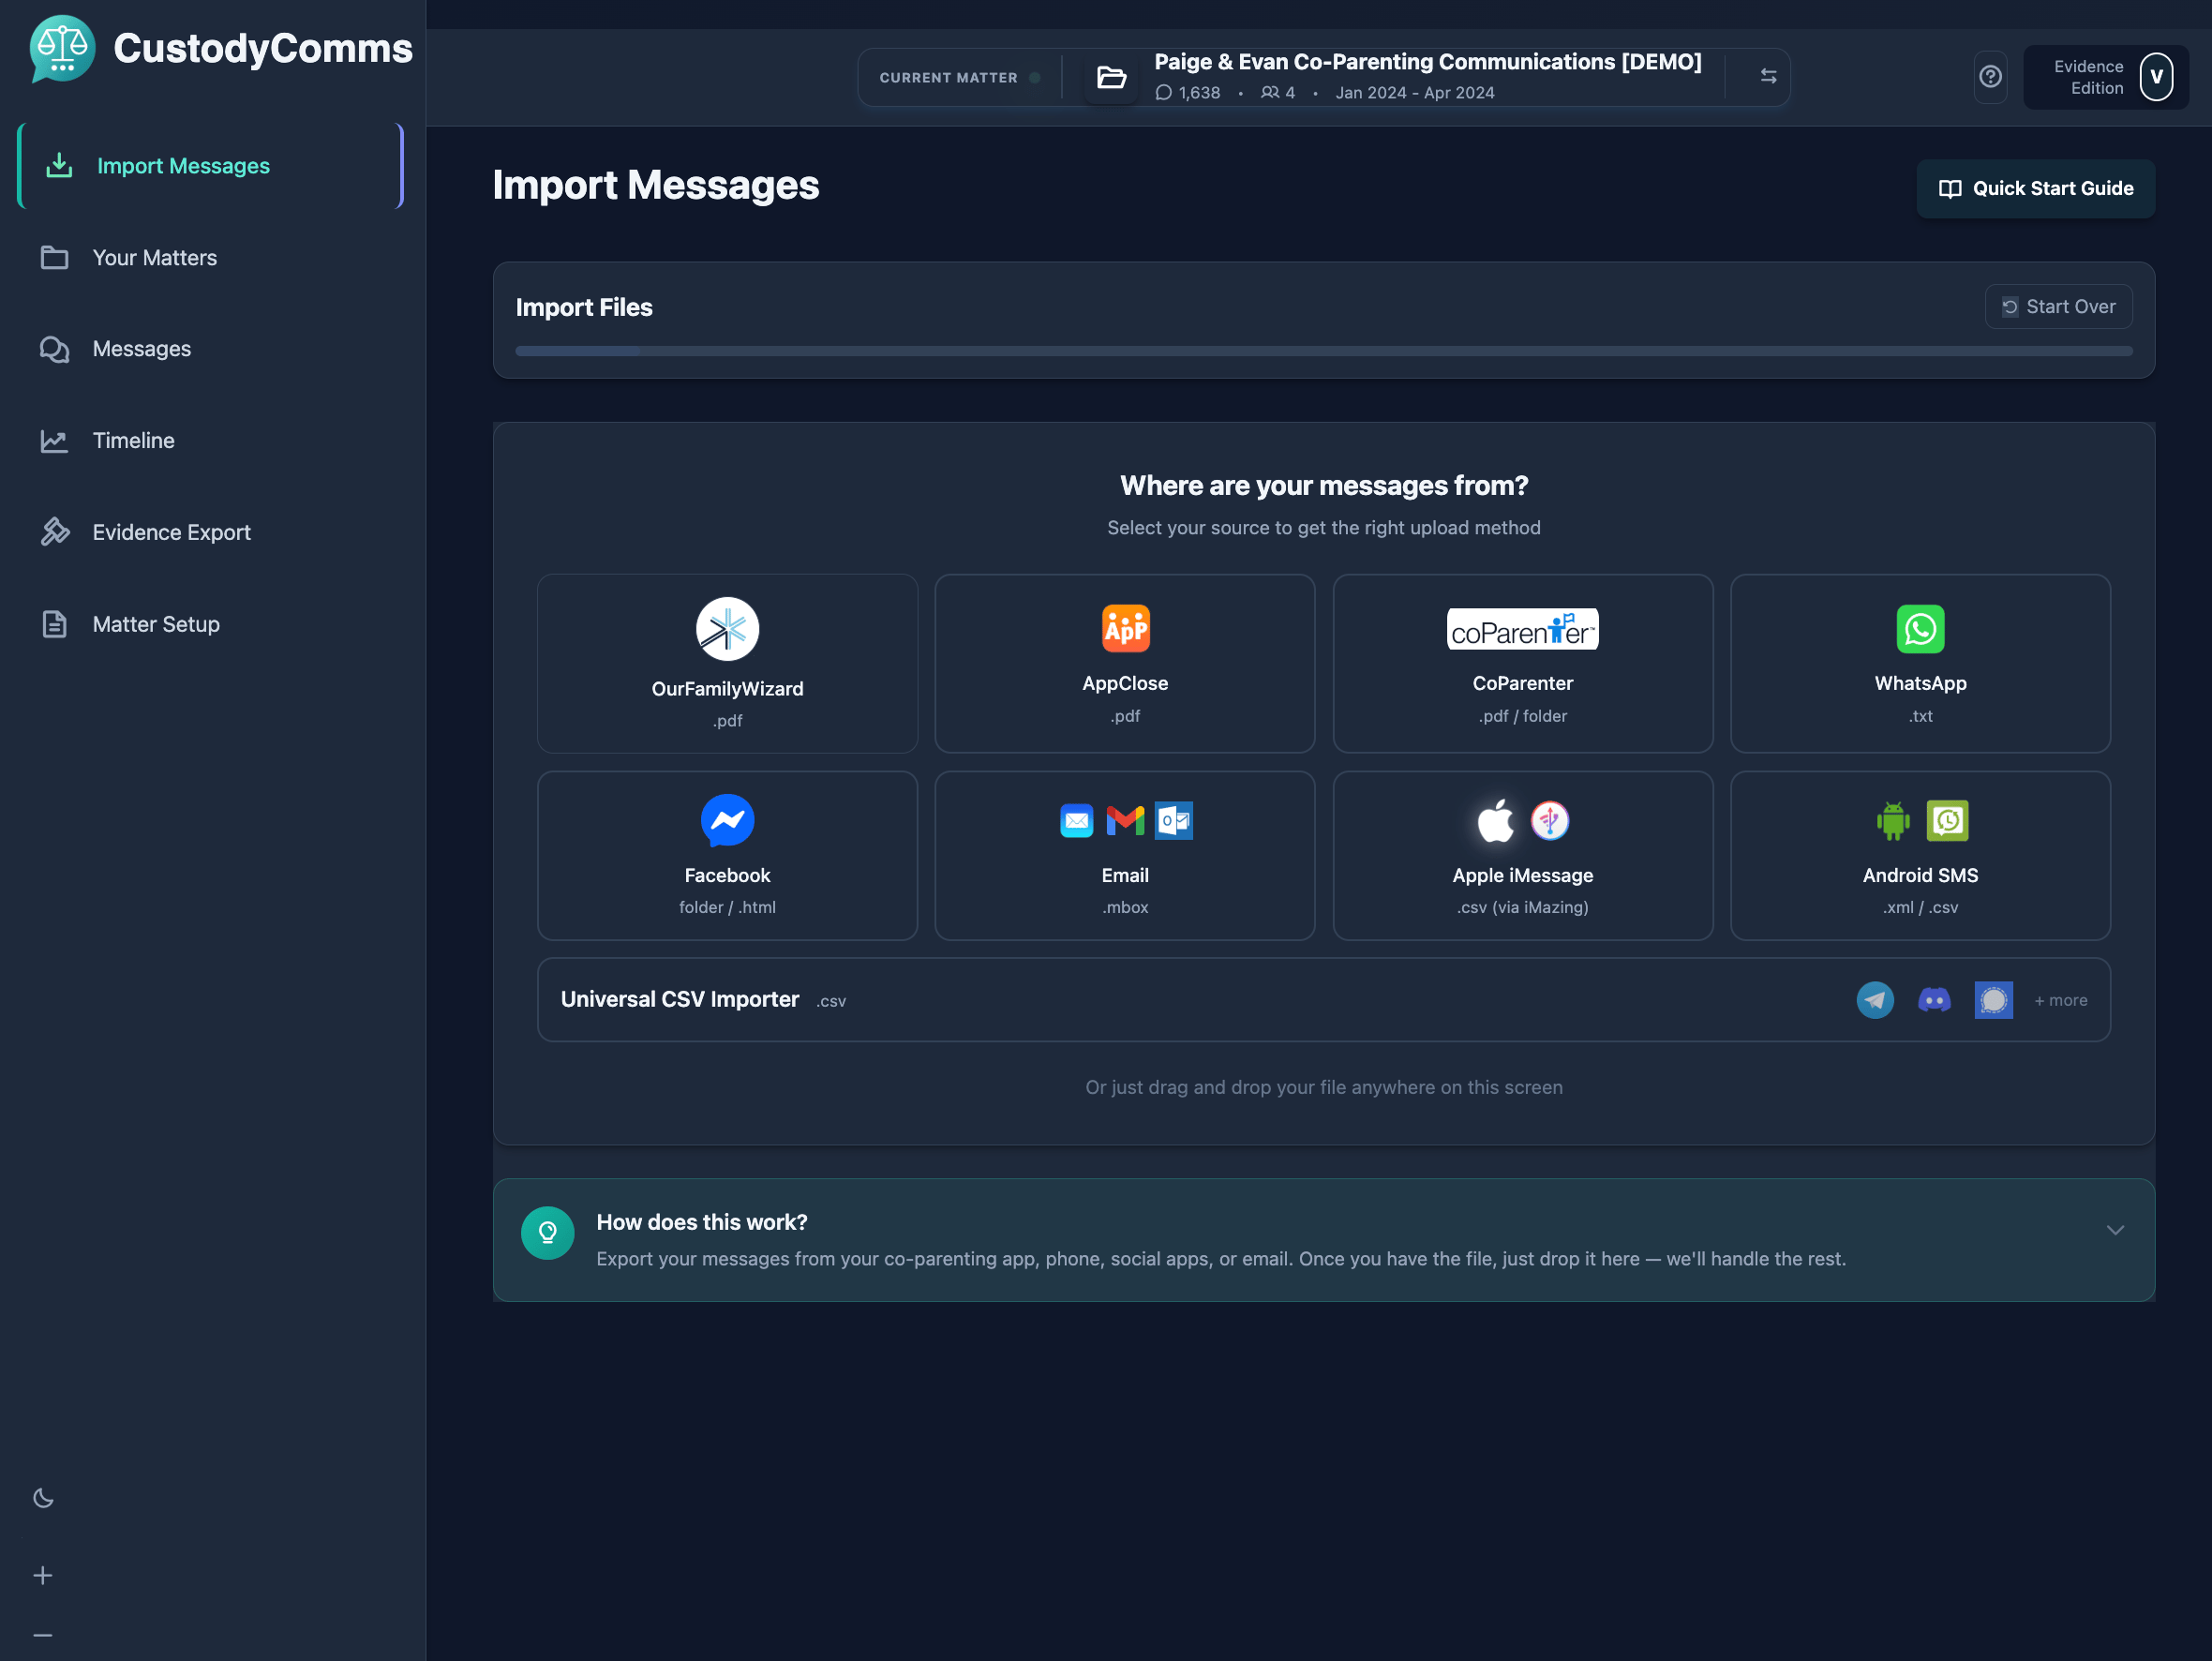
Task: Expand the How does this work section chevron
Action: click(x=2115, y=1230)
